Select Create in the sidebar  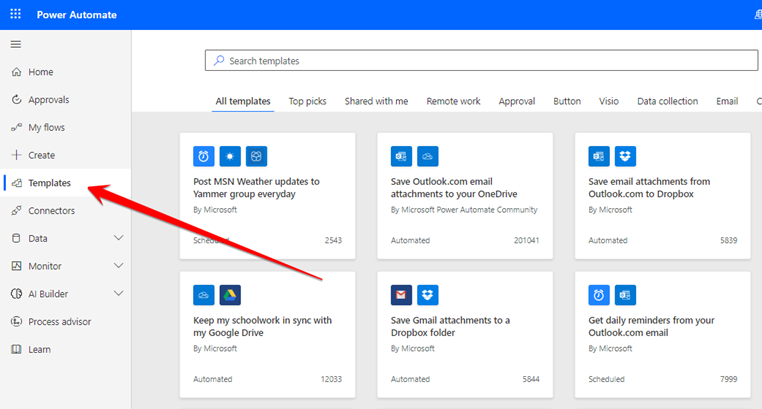66,155
